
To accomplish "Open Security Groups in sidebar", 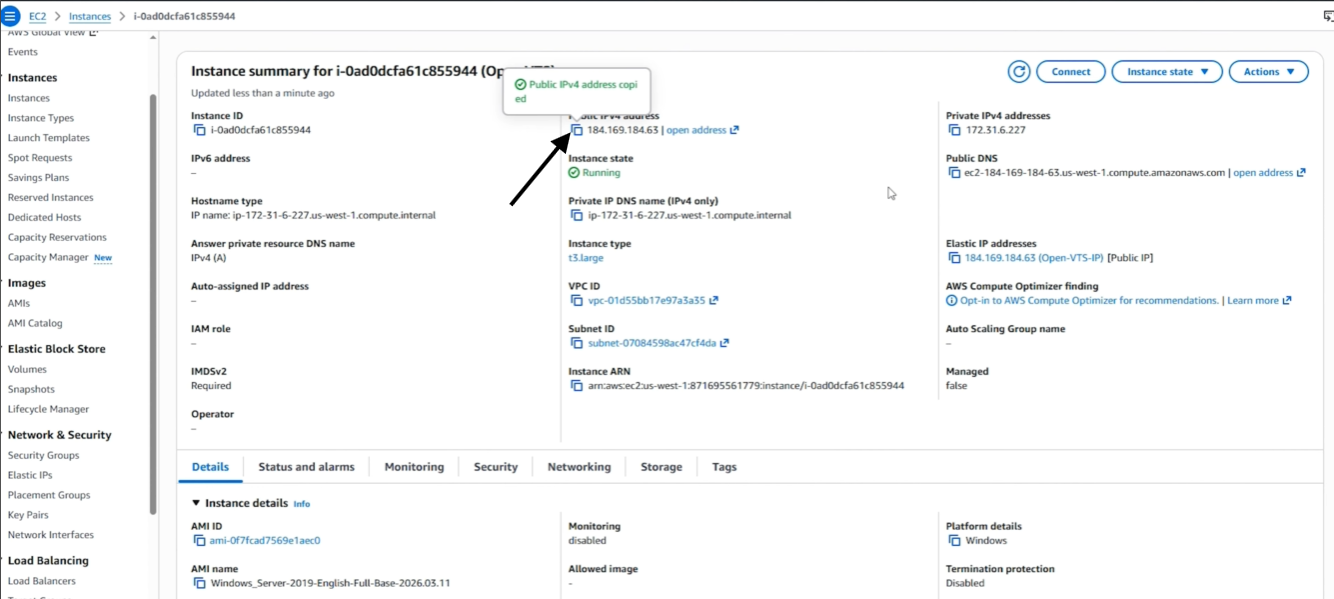I will coord(43,455).
